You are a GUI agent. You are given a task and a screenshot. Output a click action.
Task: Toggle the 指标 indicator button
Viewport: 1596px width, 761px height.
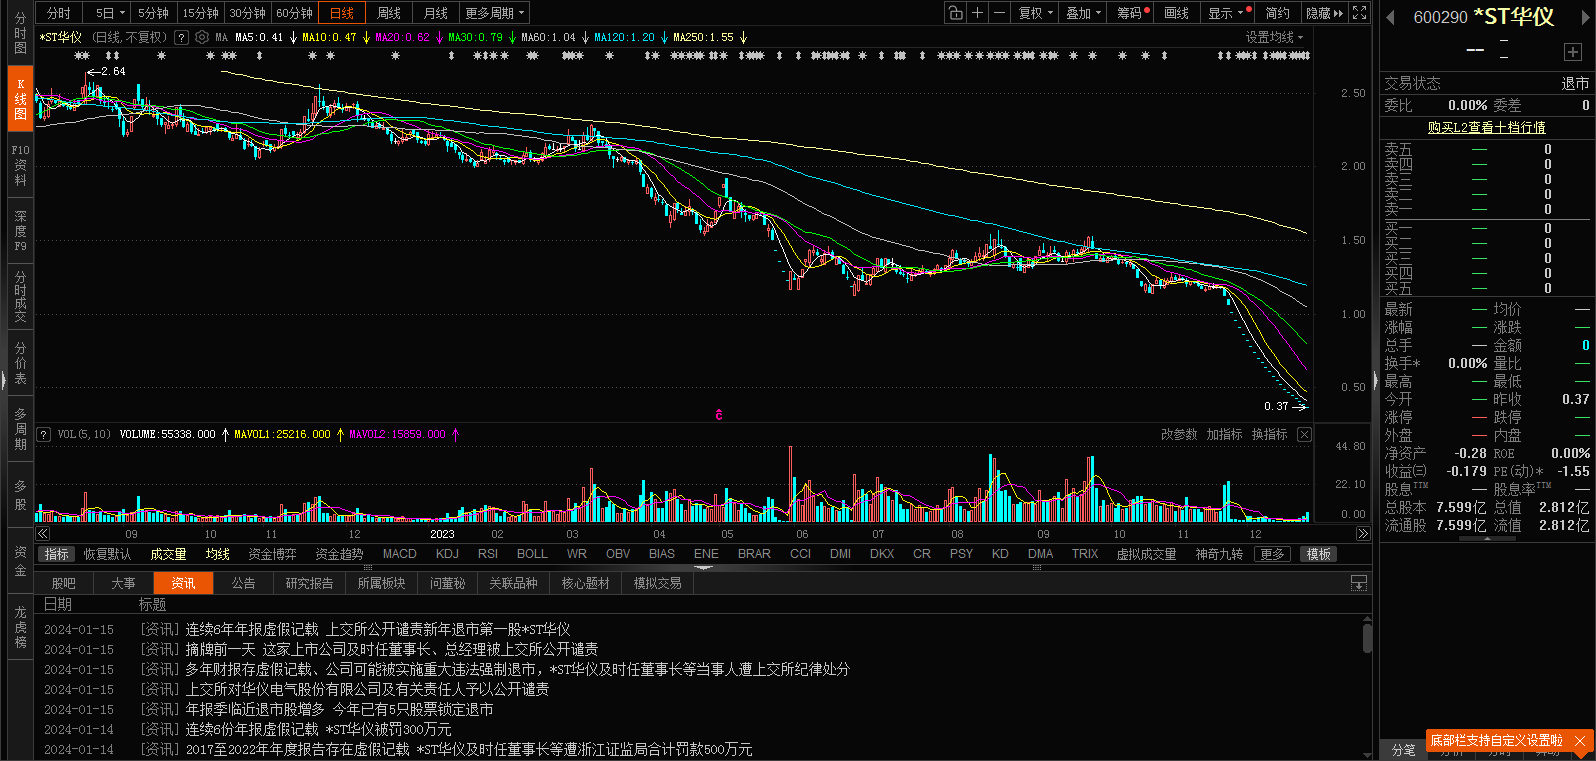pos(57,554)
